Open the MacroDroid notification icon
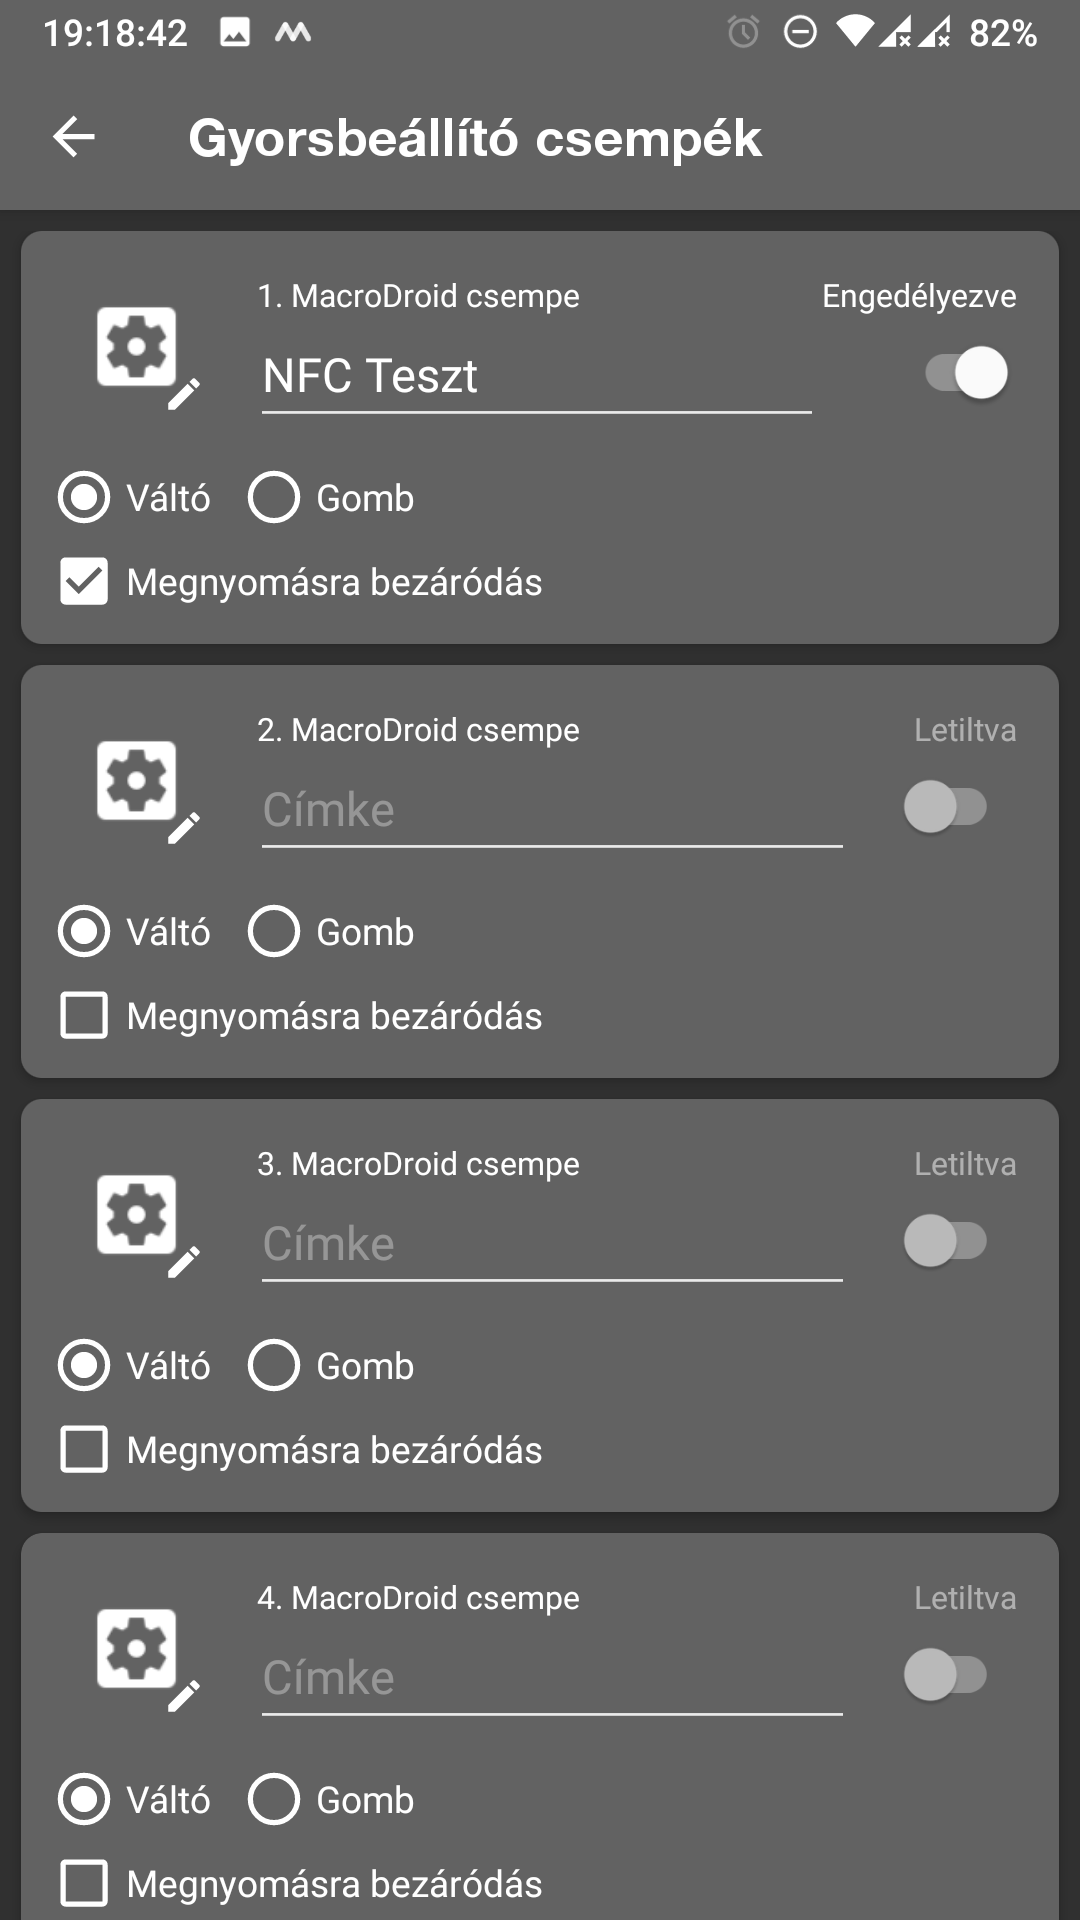 click(x=293, y=33)
